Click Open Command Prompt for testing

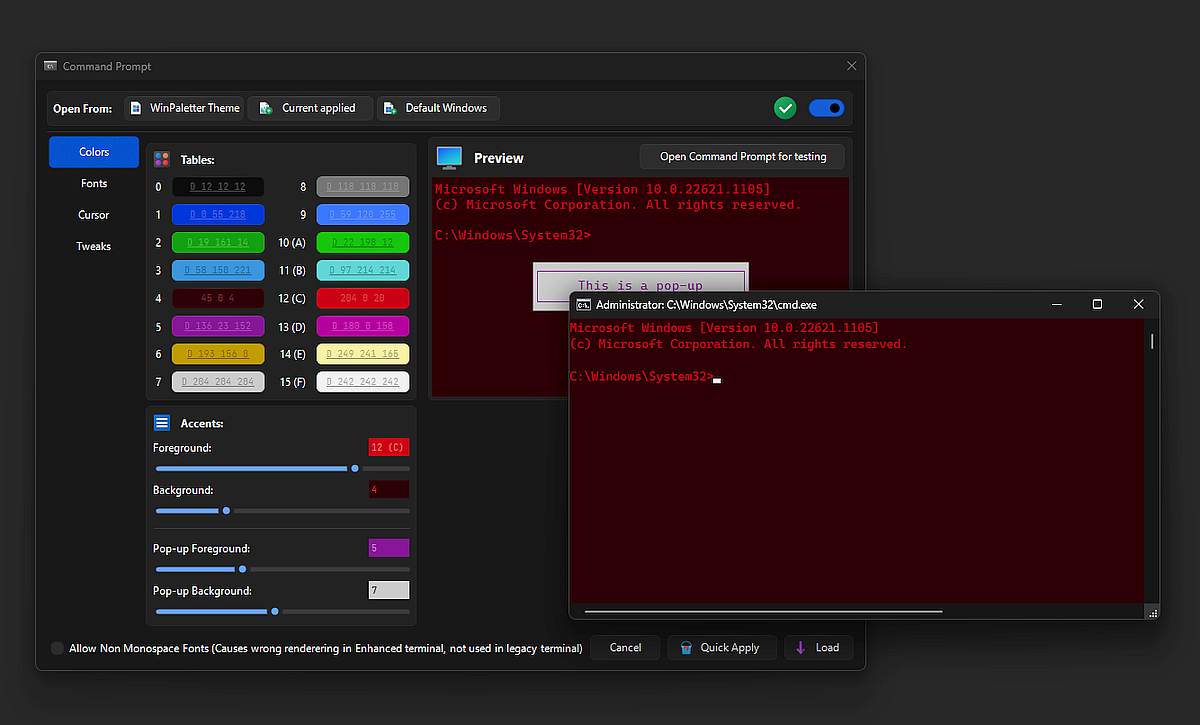pyautogui.click(x=742, y=157)
